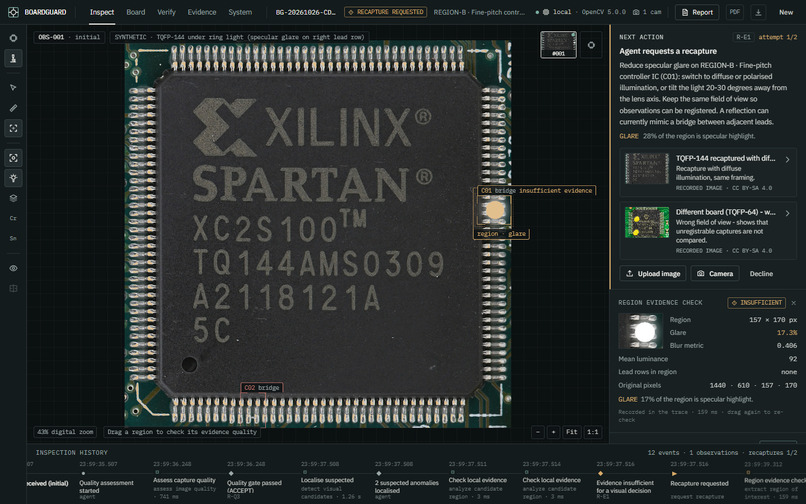Activate the region selection crosshair tool
This screenshot has height=504, width=806.
(x=13, y=128)
